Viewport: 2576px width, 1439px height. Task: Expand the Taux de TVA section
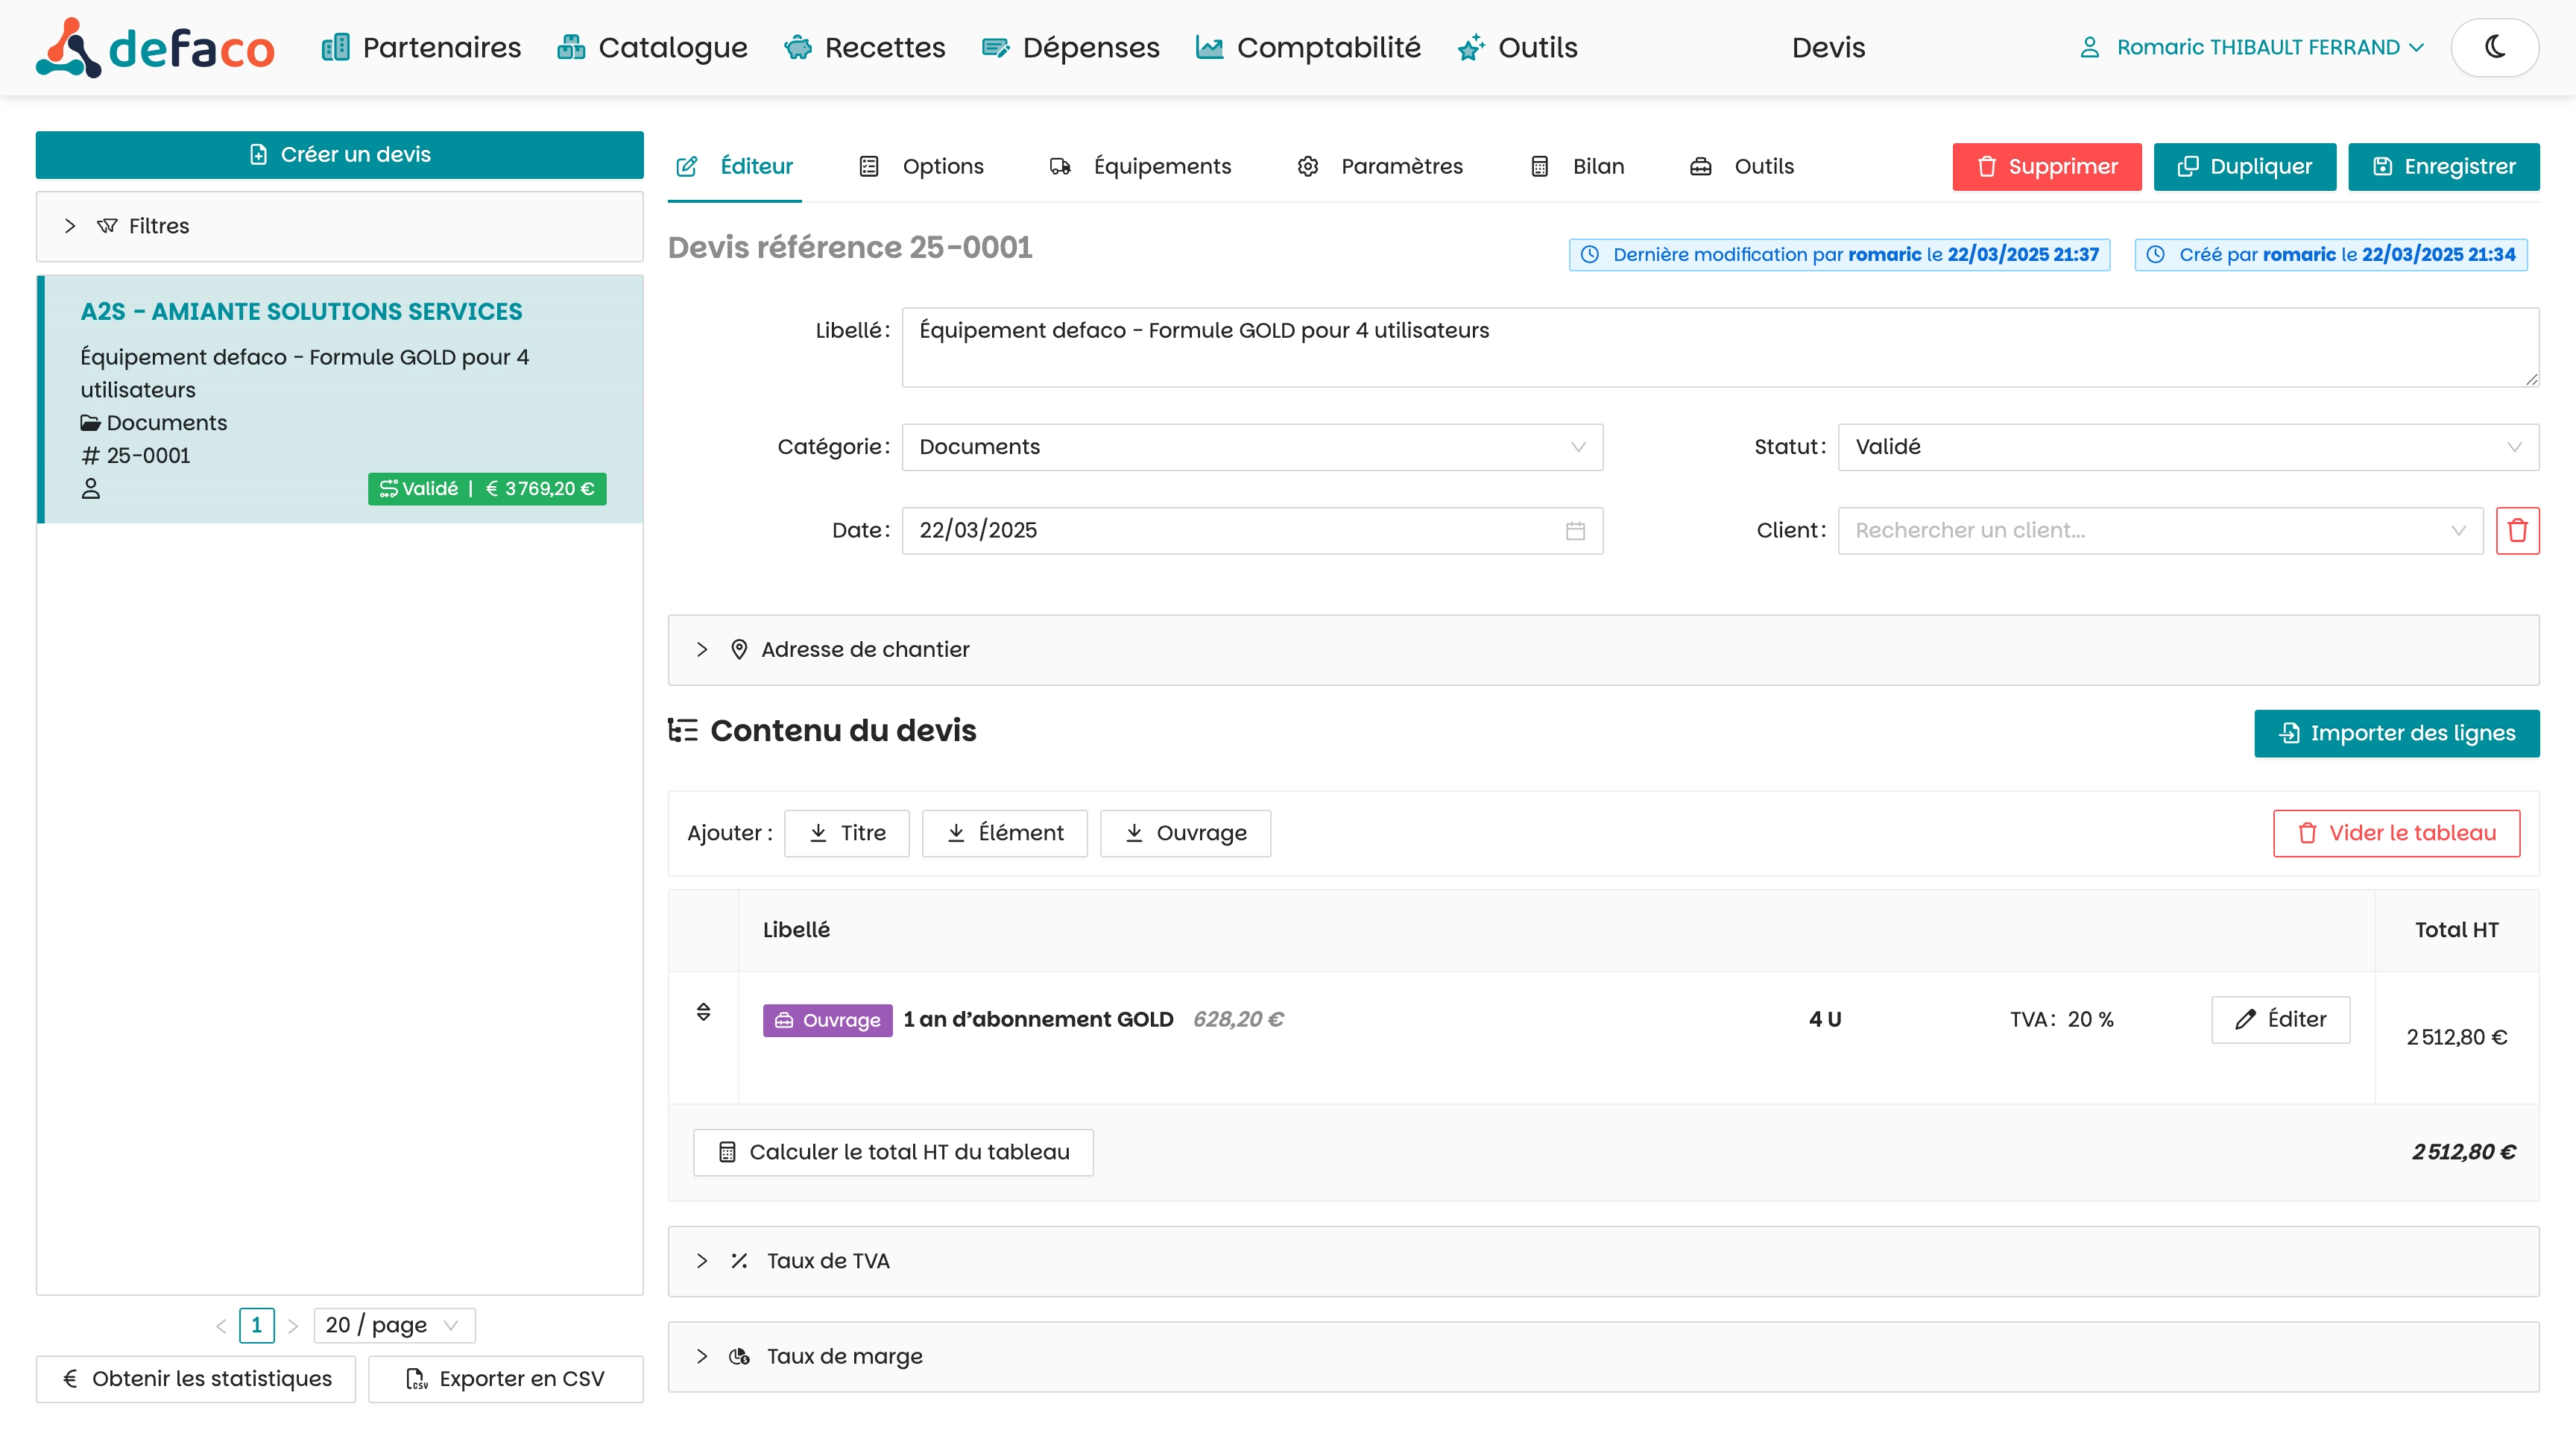tap(827, 1261)
